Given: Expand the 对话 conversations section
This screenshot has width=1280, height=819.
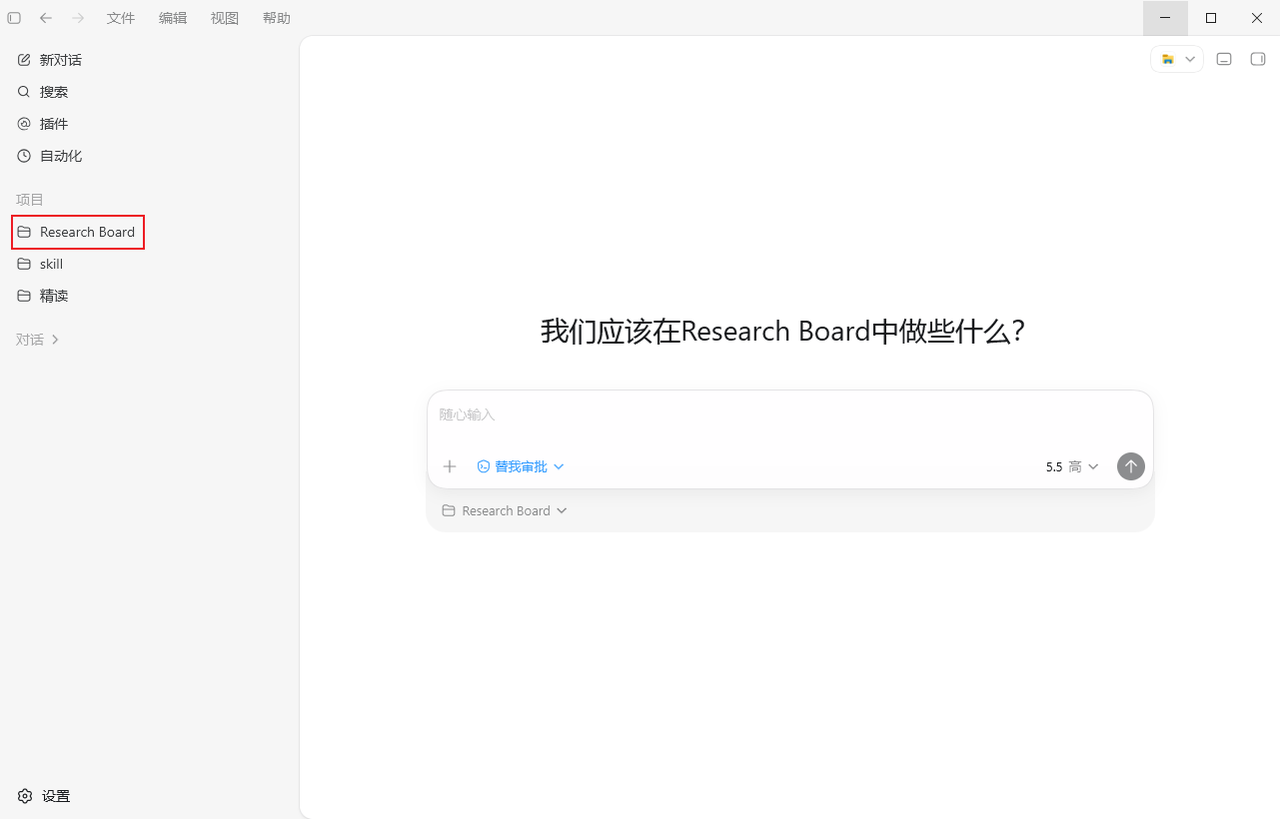Looking at the screenshot, I should point(38,340).
